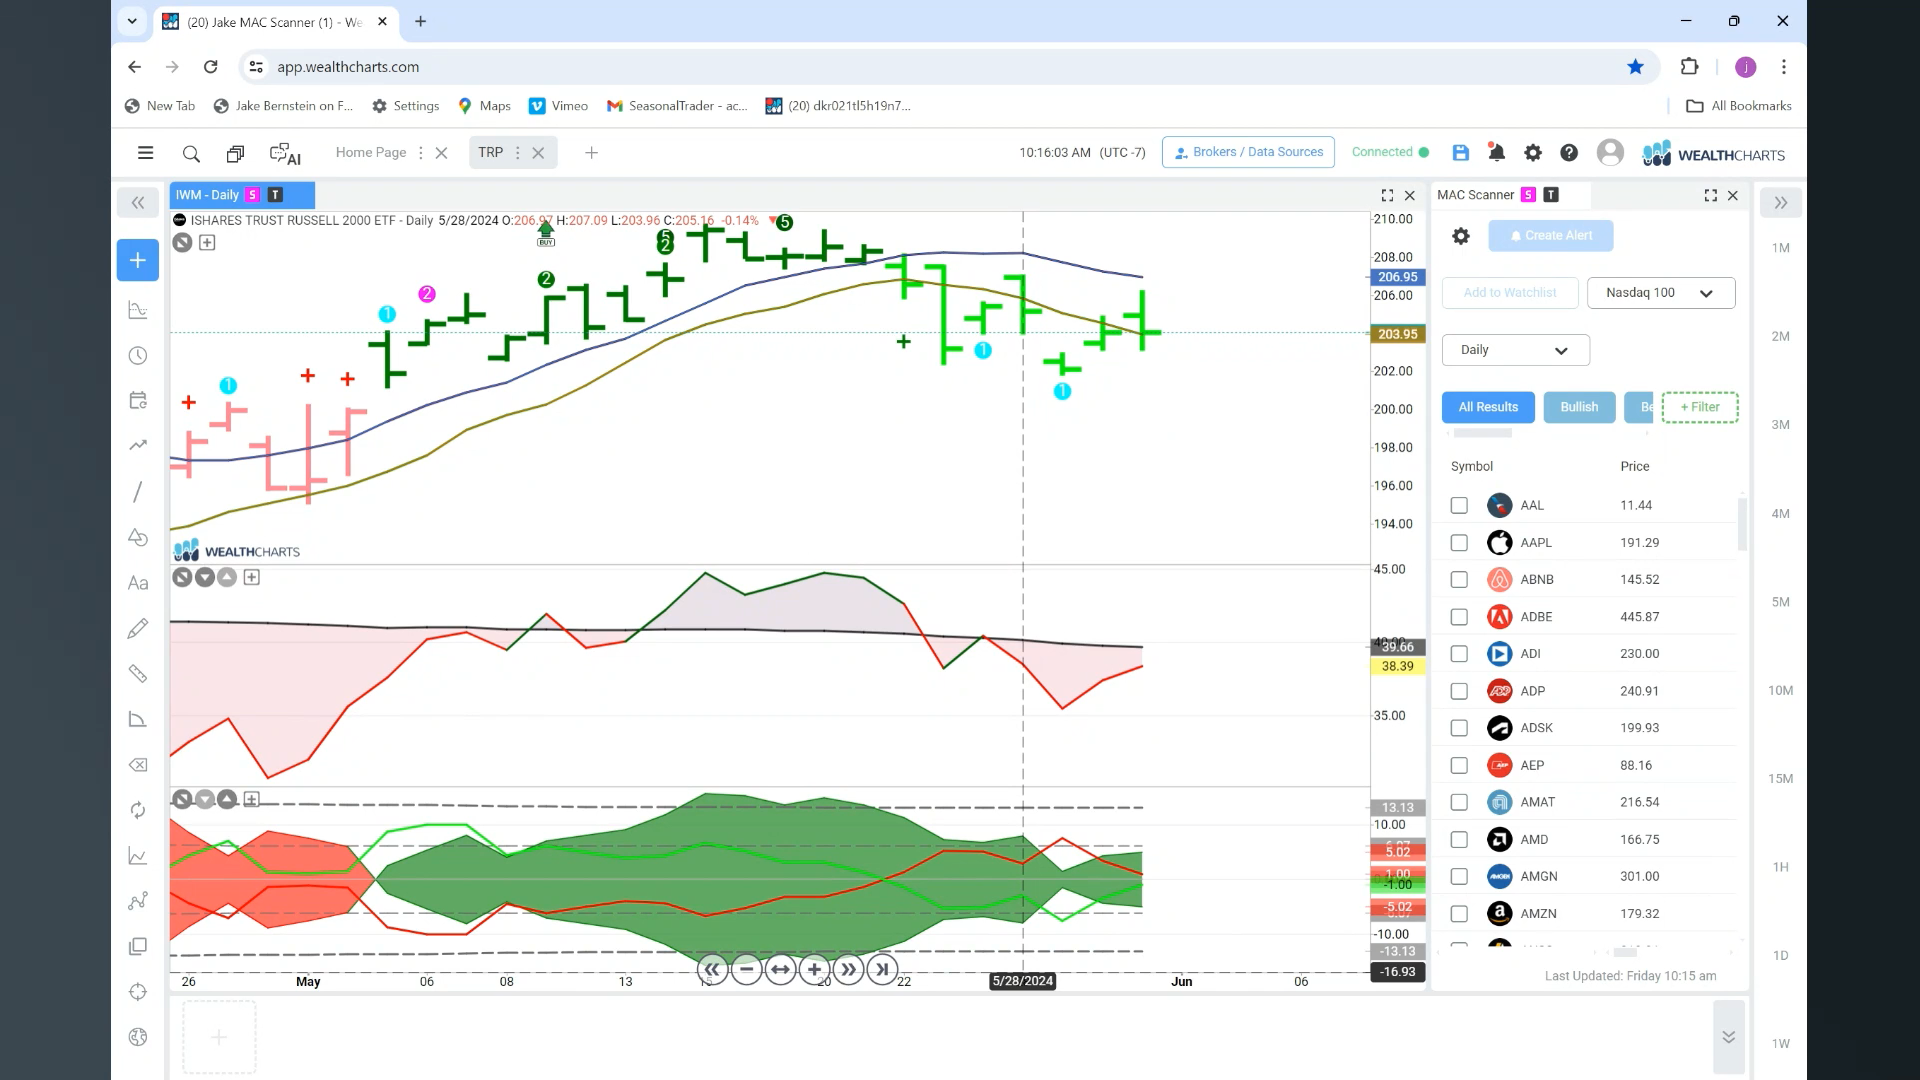Select the pencil freehand tool
Image resolution: width=1920 pixels, height=1080 pixels.
[138, 628]
